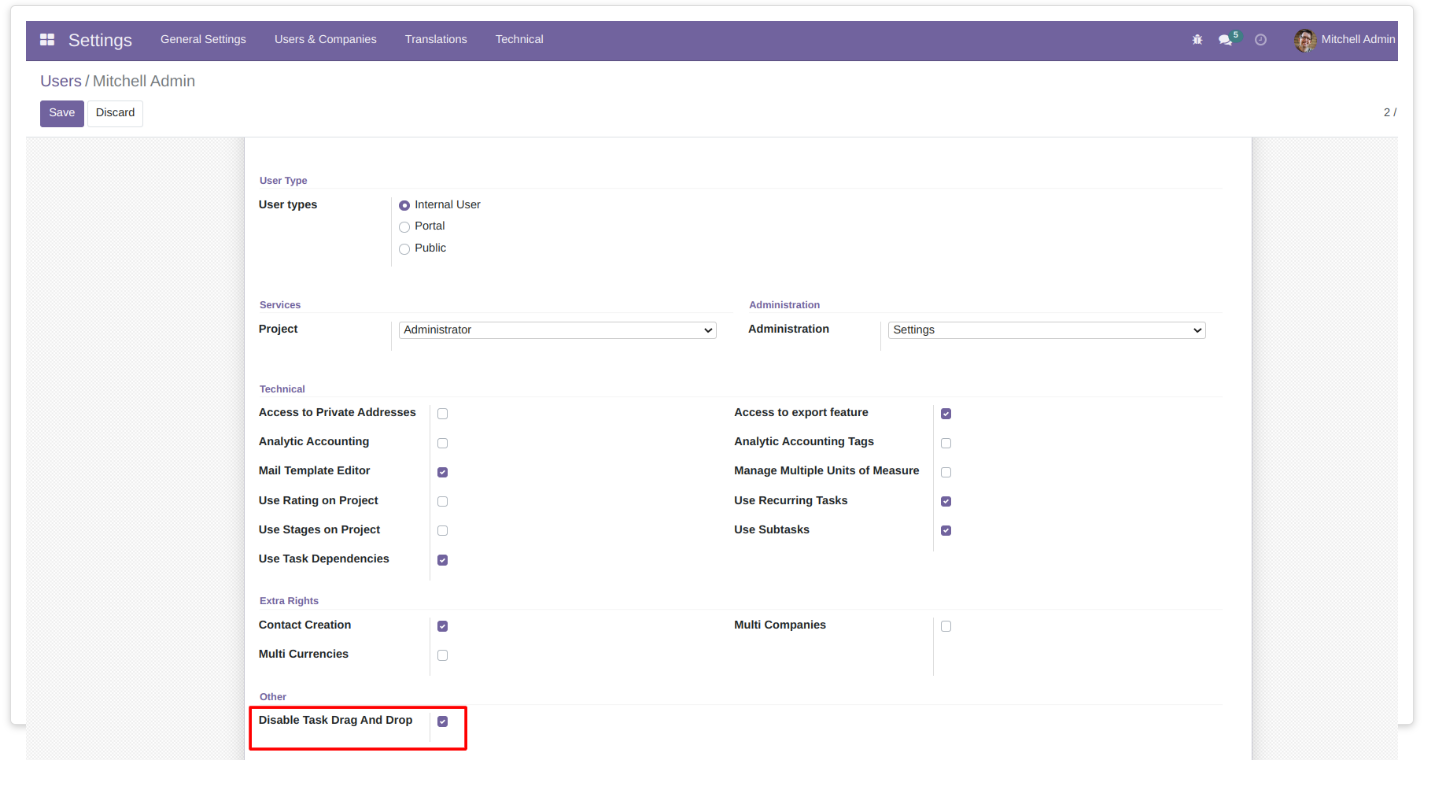
Task: Uncheck Mail Template Editor checkbox
Action: click(x=442, y=472)
